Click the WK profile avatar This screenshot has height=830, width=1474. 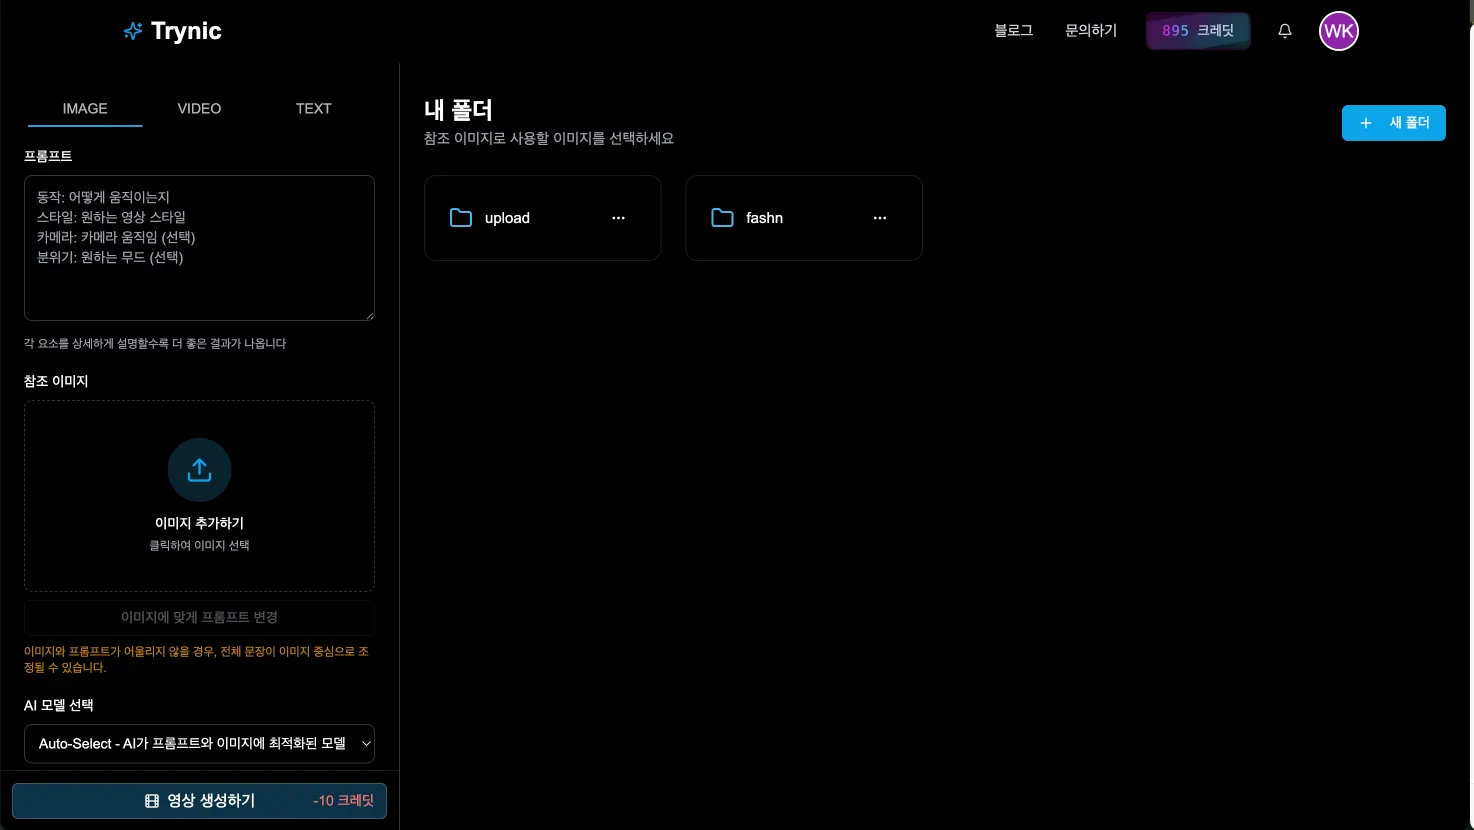[1338, 31]
